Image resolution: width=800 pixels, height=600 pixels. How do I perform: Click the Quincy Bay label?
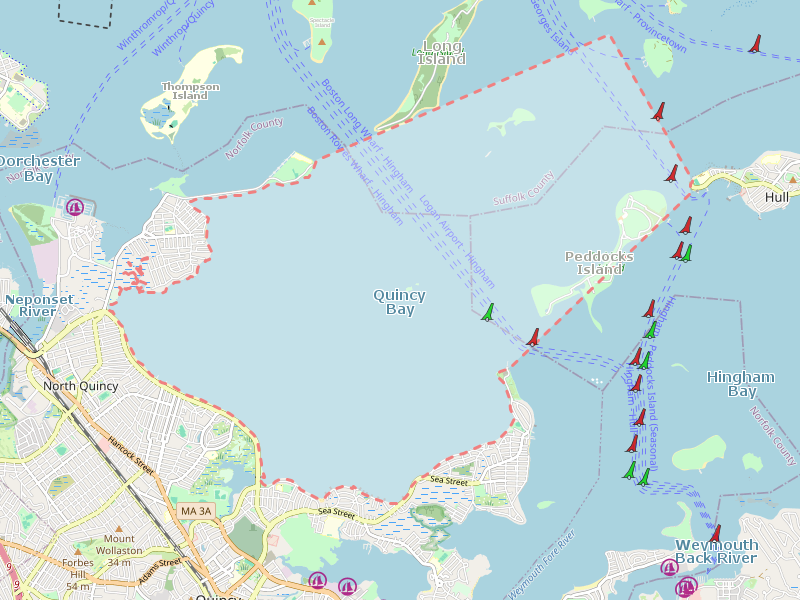[399, 302]
